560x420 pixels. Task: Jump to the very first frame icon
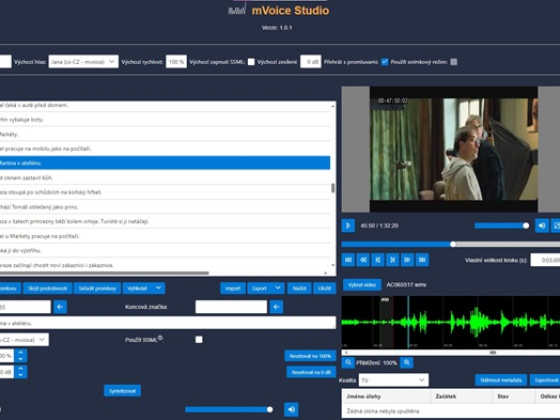pos(348,260)
